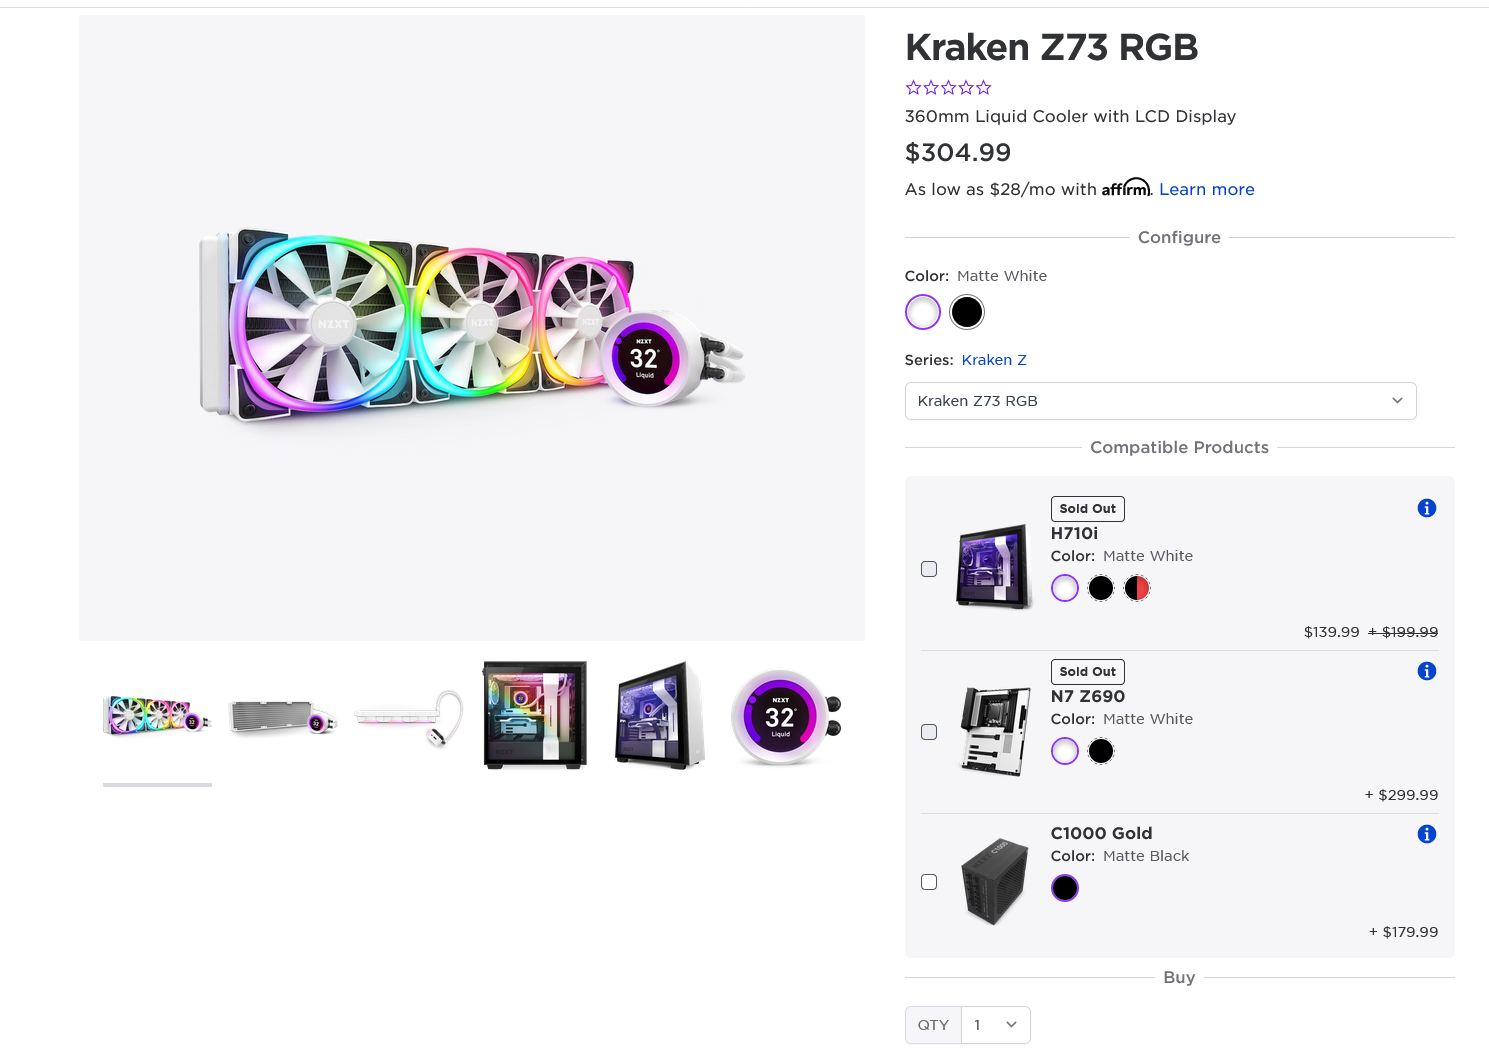Open the Kraken Z series link
Viewport: 1489px width, 1050px height.
tap(994, 360)
